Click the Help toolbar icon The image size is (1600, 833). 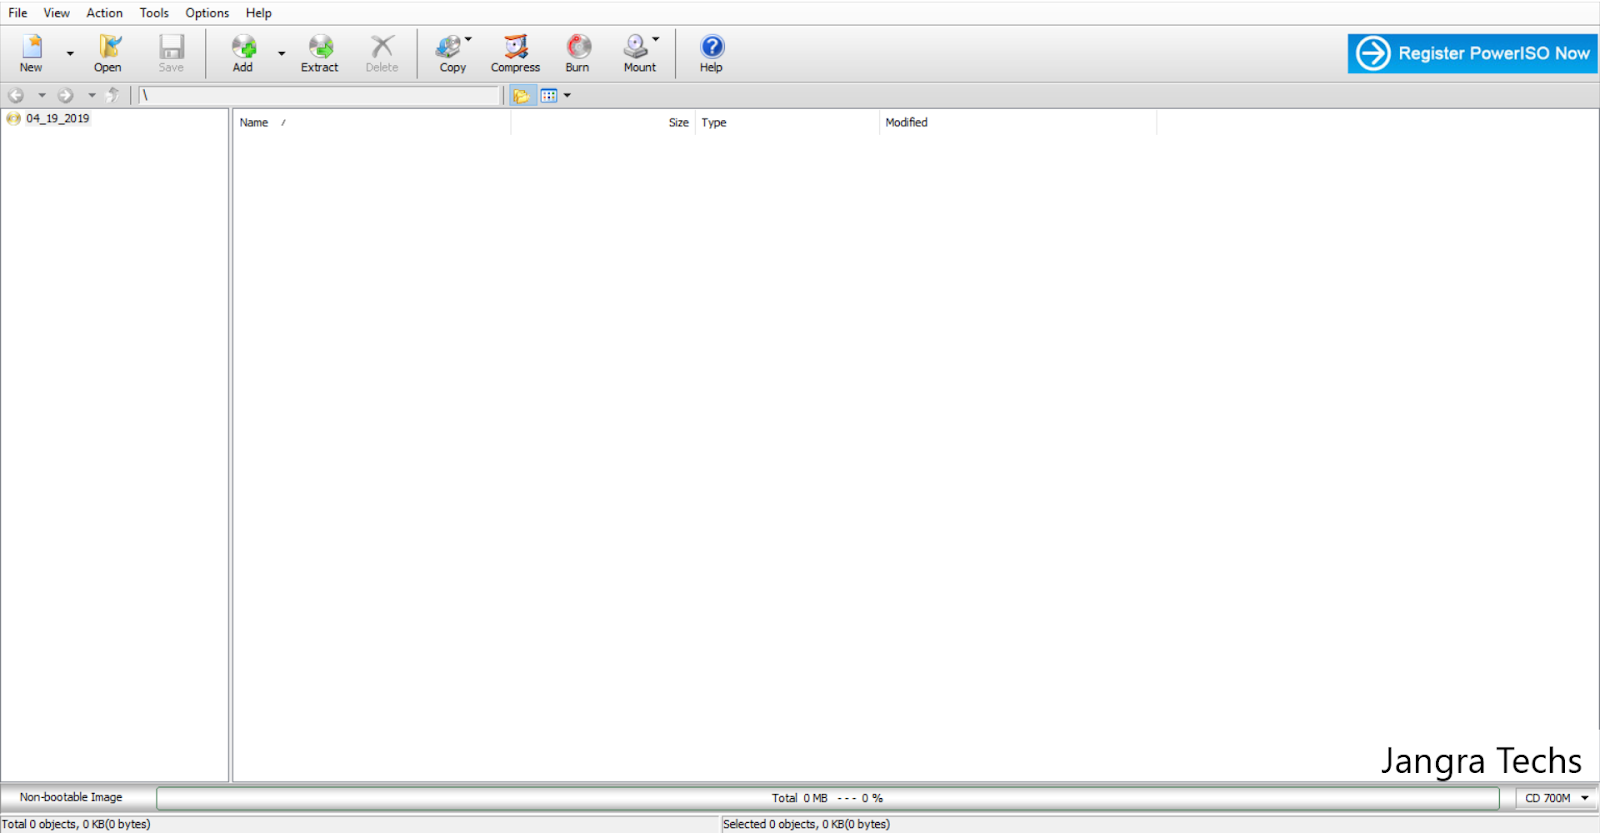pos(711,53)
